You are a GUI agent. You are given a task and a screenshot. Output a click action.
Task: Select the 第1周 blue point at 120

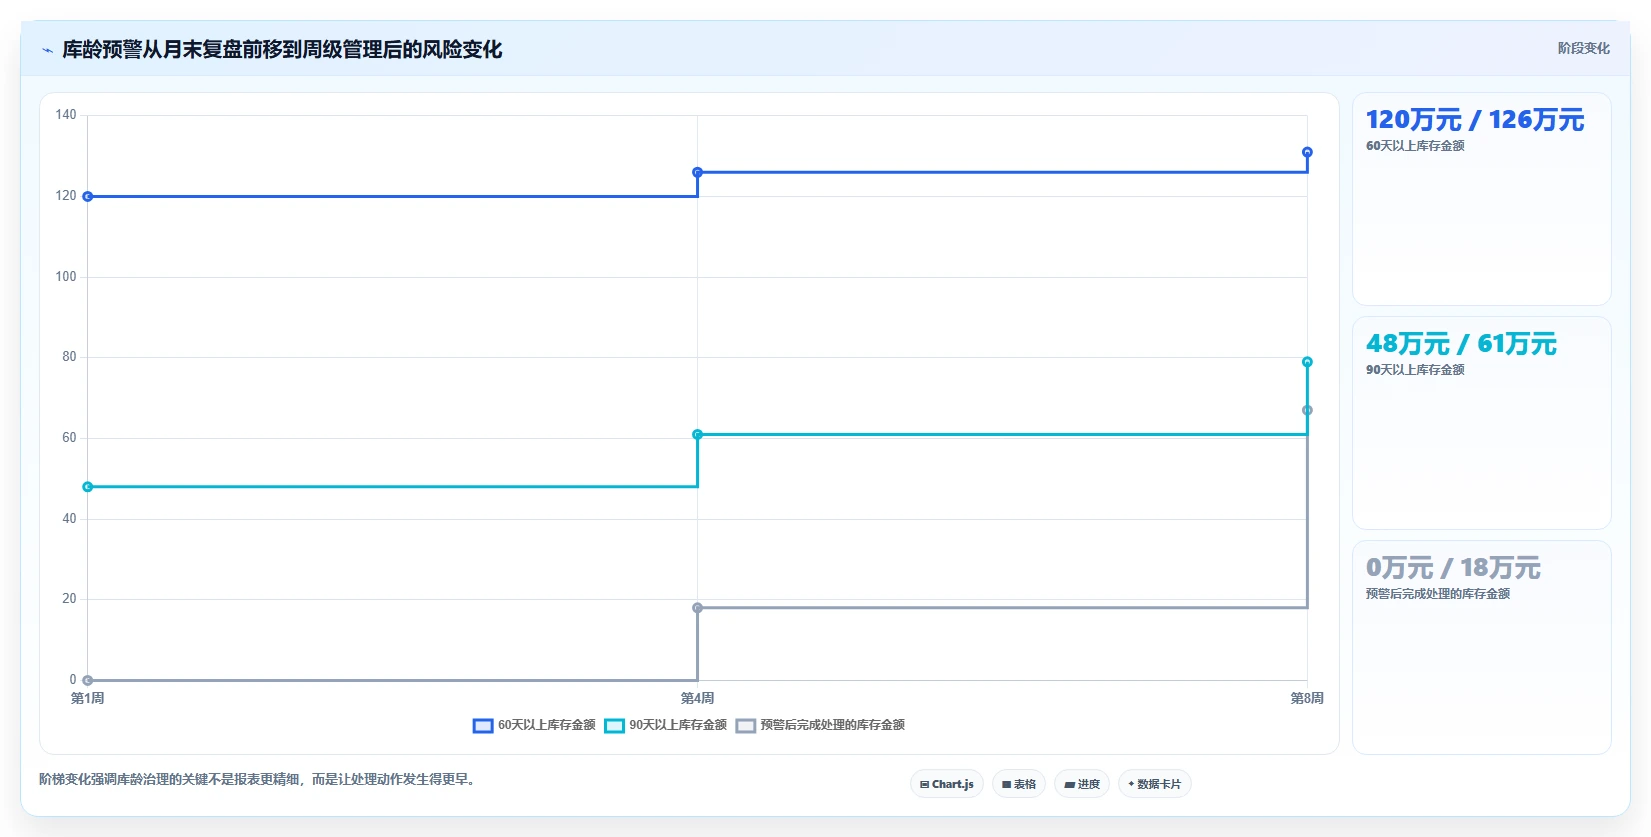click(x=88, y=196)
